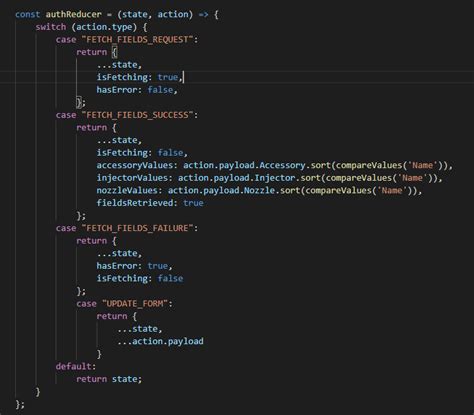
Task: Click ...state in the FETCH_FIELDS_REQUEST case
Action: click(119, 65)
